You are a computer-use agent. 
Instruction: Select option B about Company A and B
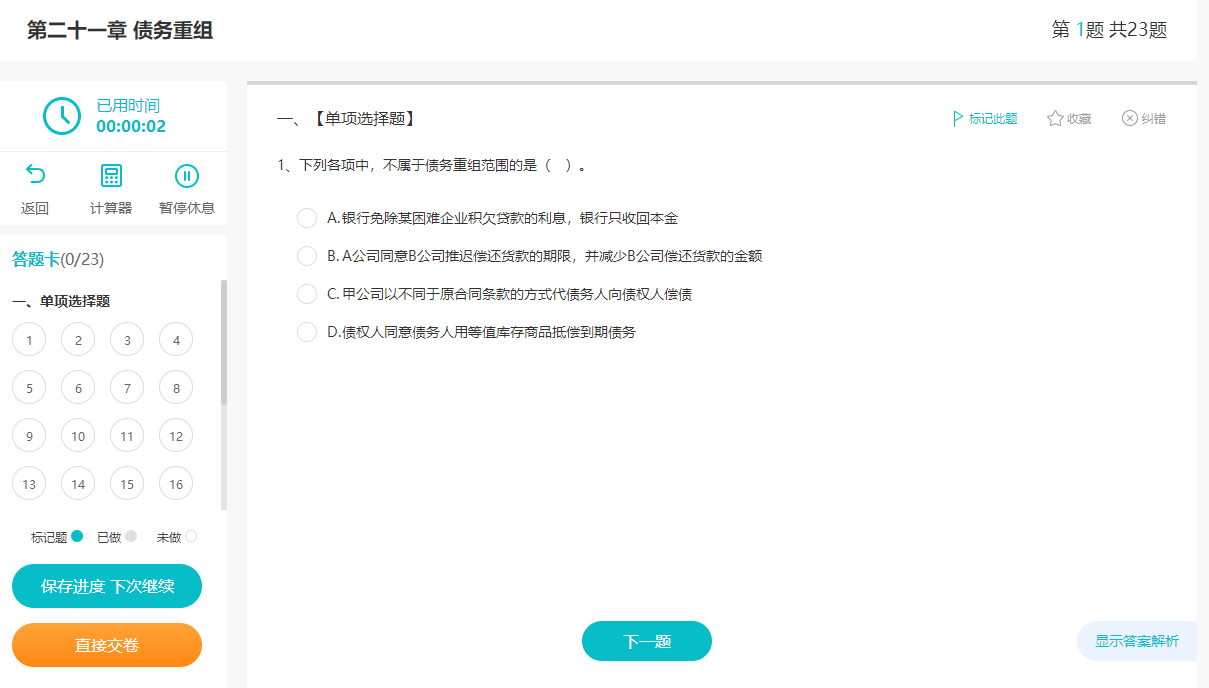[x=307, y=255]
